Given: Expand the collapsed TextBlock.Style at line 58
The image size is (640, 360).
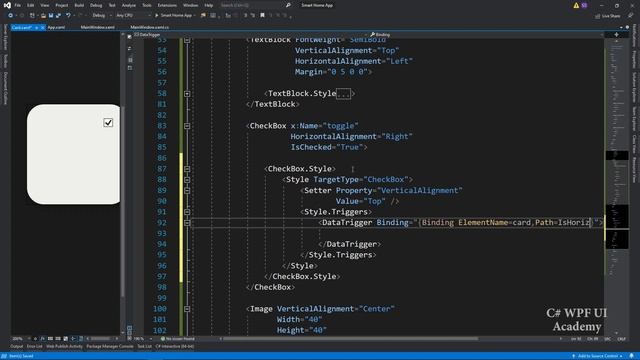Looking at the screenshot, I should coord(187,93).
